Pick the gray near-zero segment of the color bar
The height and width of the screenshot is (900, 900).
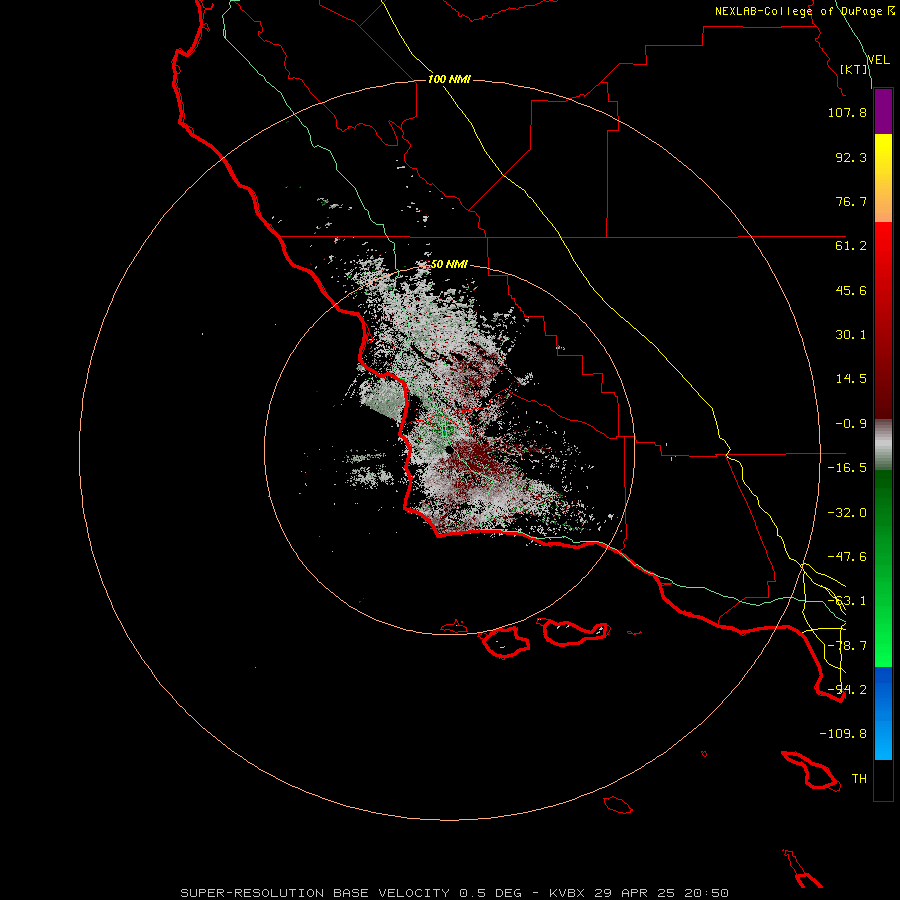point(883,445)
